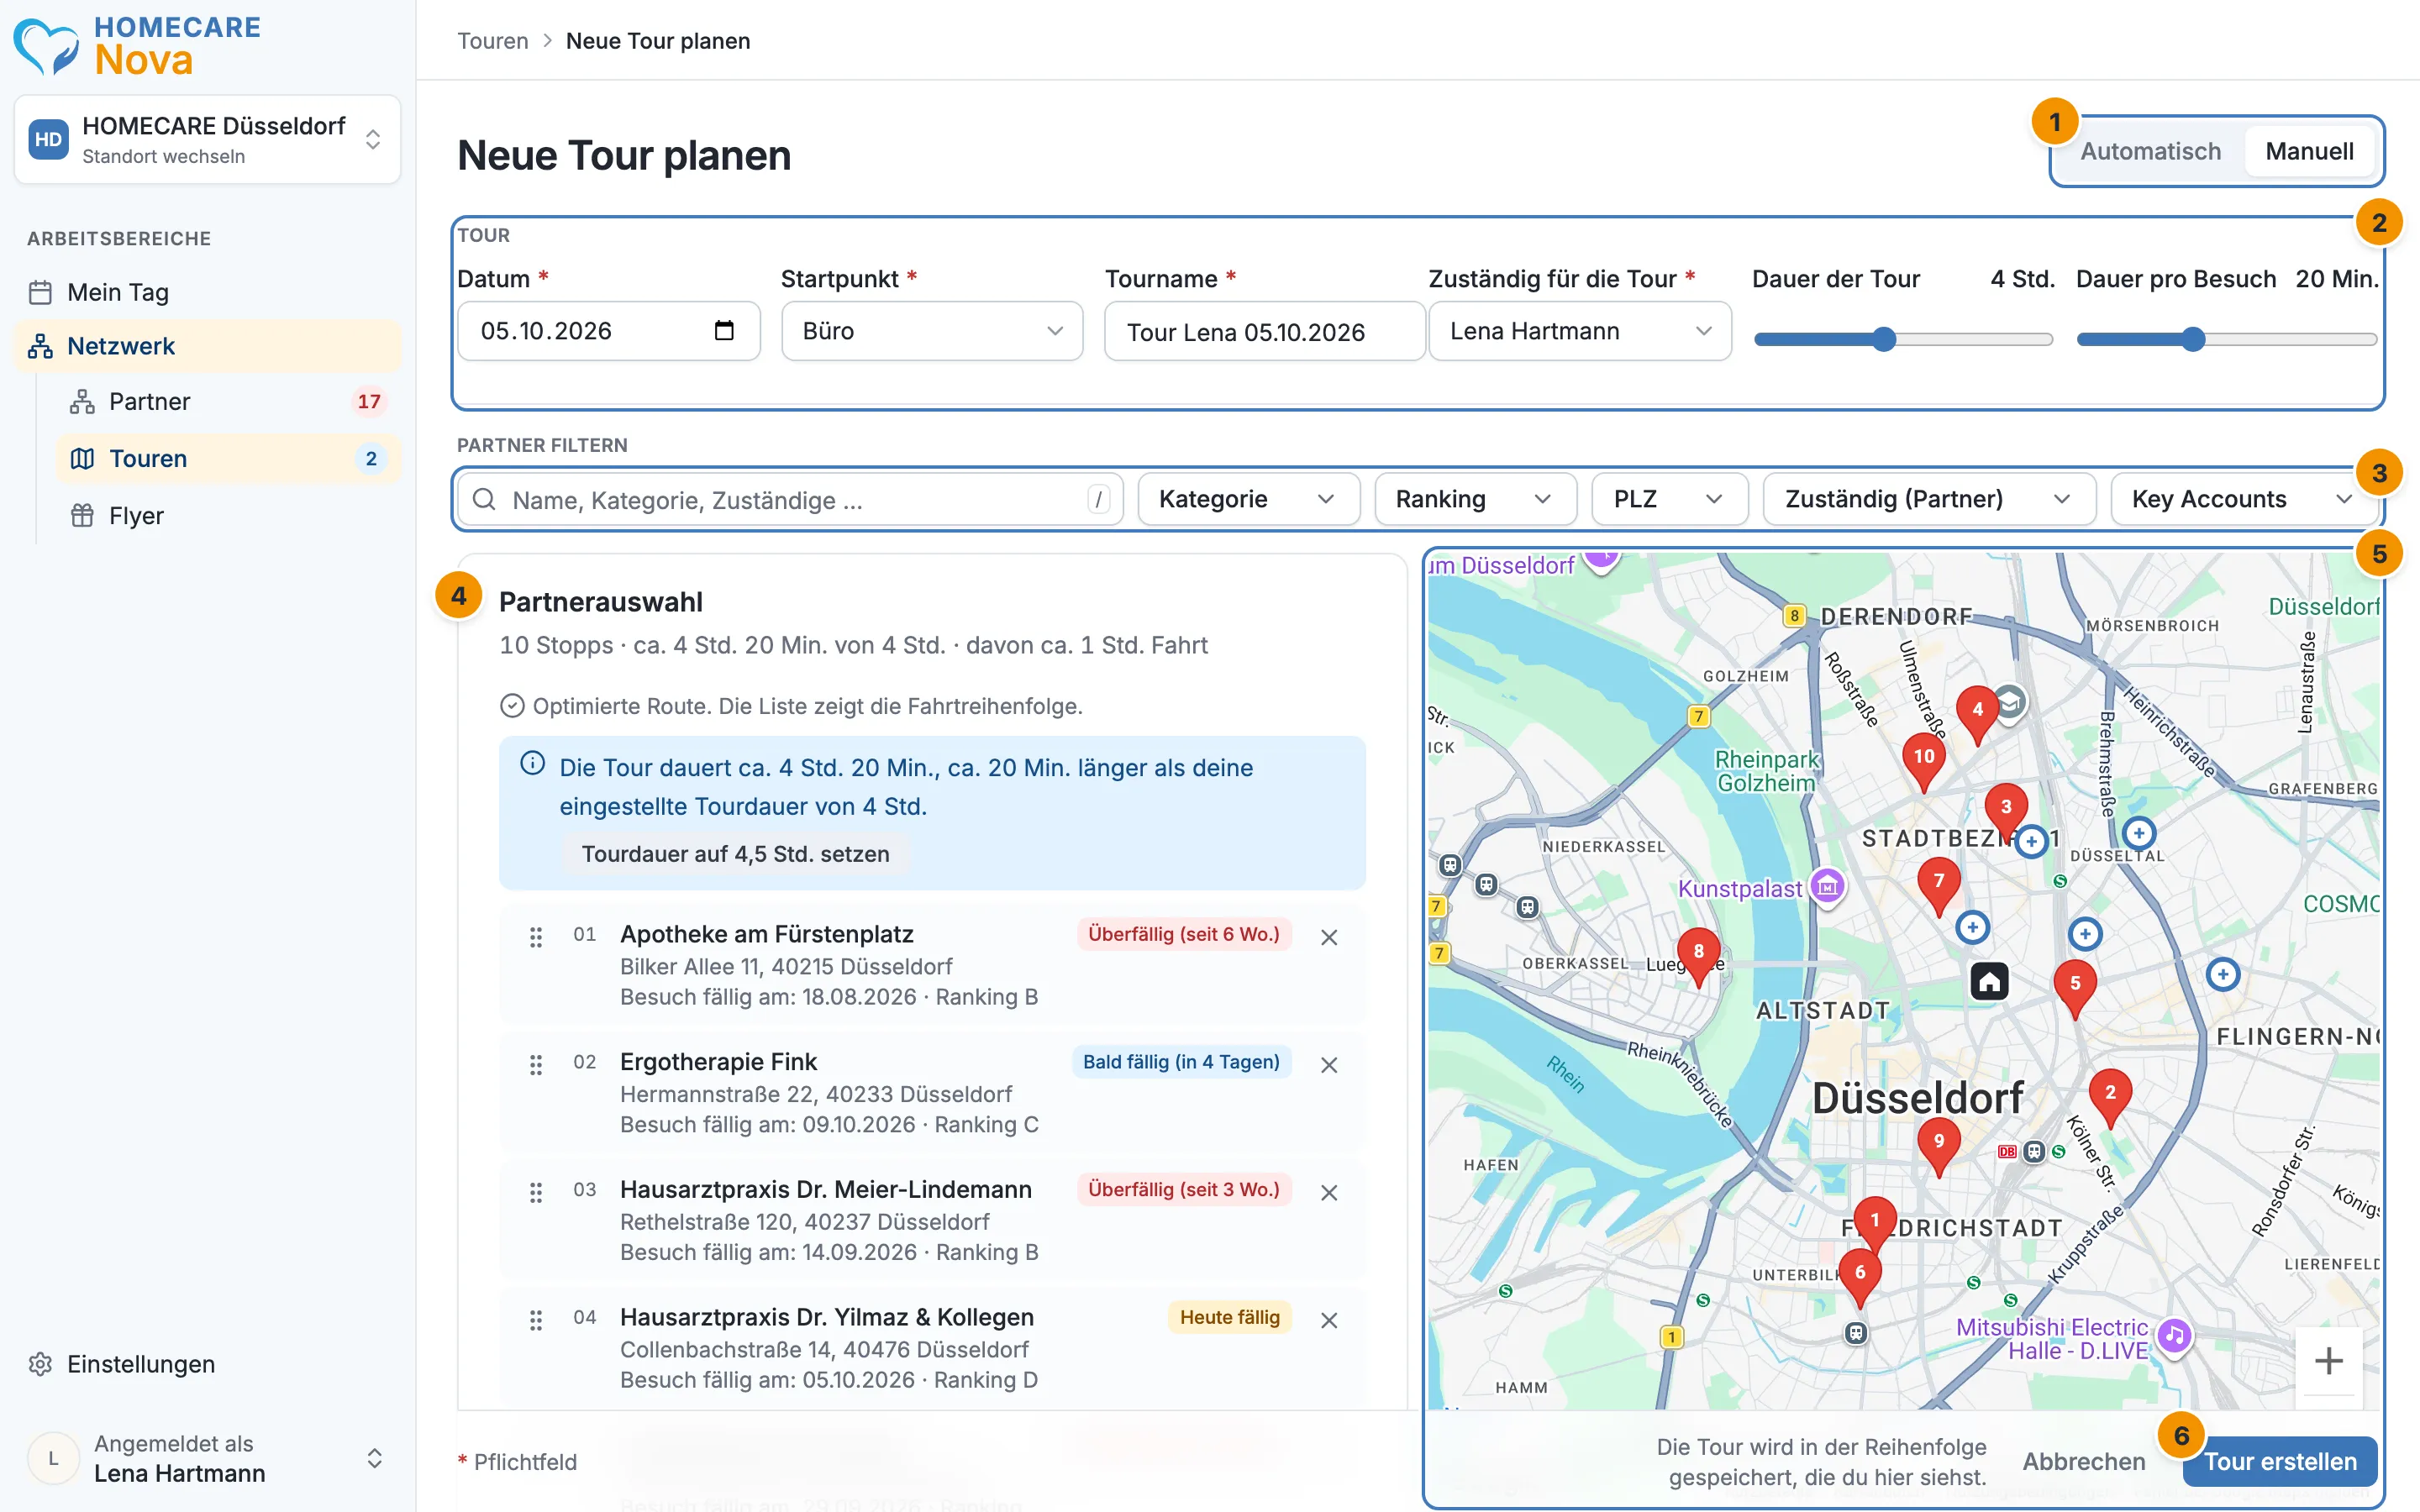Click the Dauer der Tour slider handle
The height and width of the screenshot is (1512, 2420).
coord(1884,339)
